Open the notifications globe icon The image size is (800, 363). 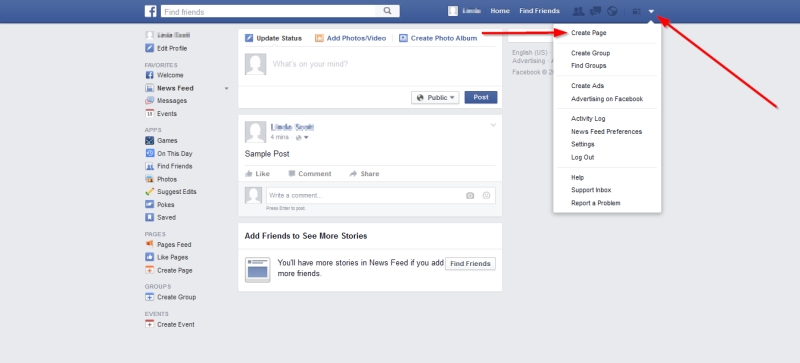(612, 11)
